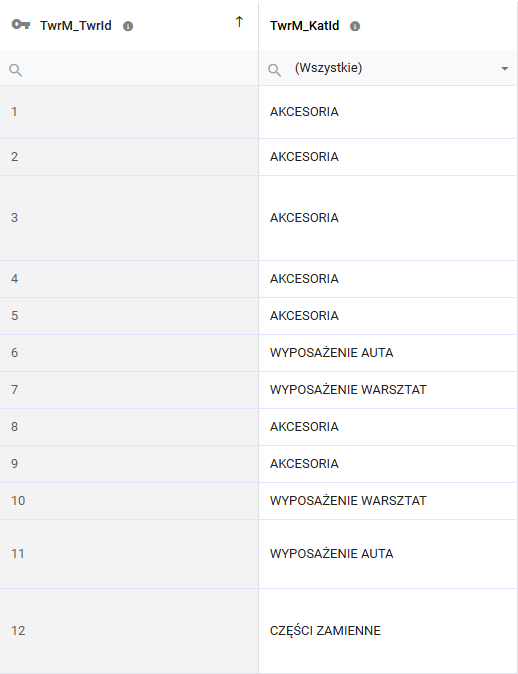Select the ID cell with value 12
Viewport: 518px width, 674px height.
click(x=129, y=631)
